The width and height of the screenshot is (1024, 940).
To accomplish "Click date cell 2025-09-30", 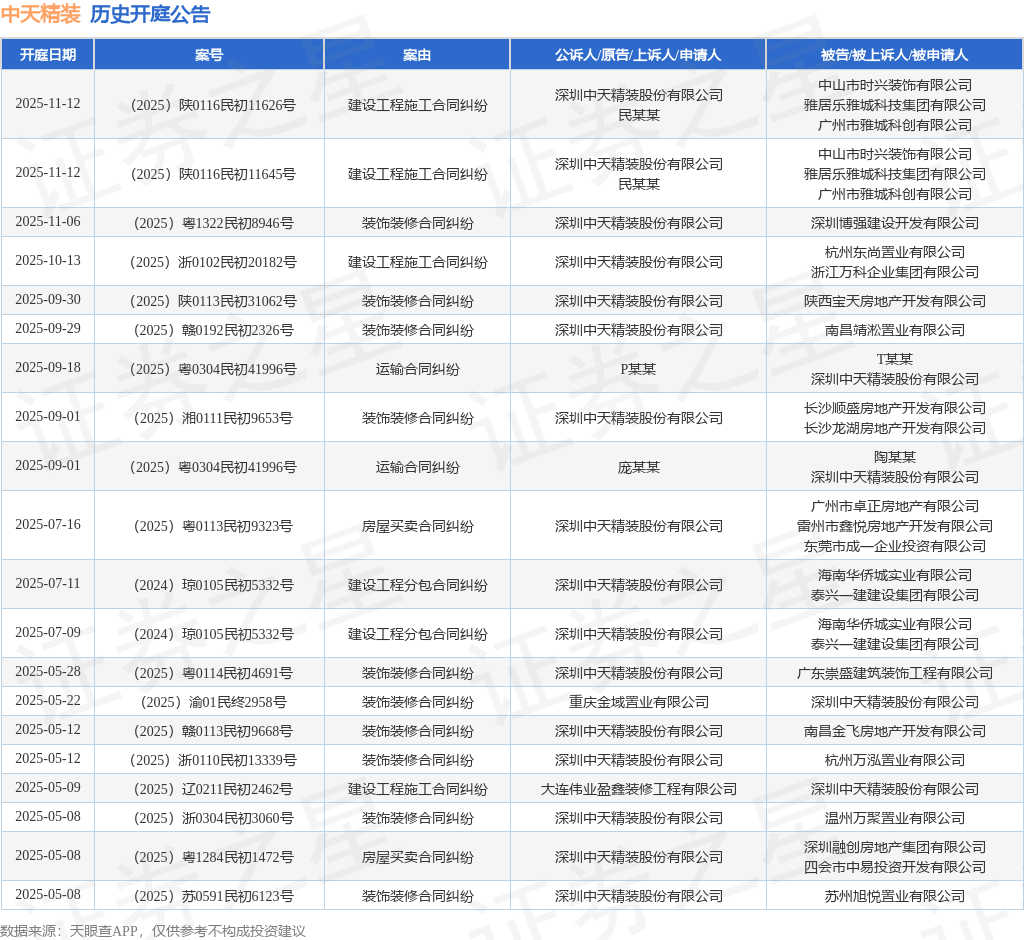I will tap(48, 299).
